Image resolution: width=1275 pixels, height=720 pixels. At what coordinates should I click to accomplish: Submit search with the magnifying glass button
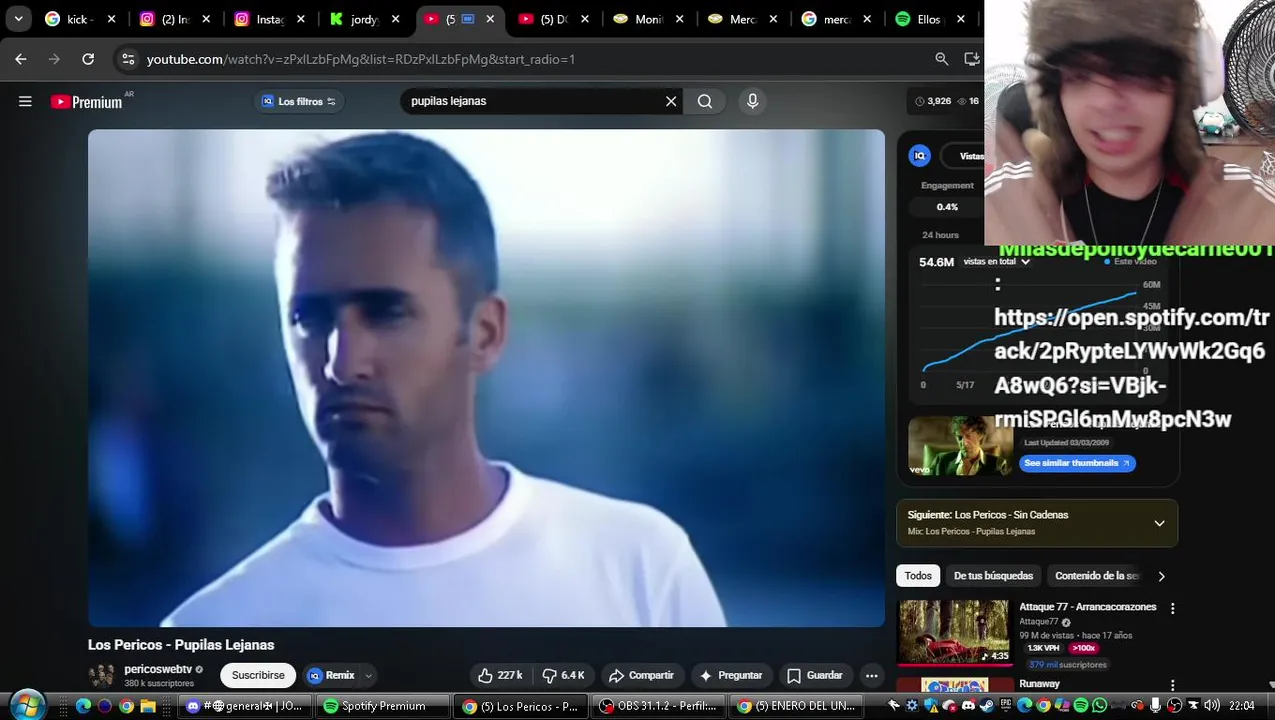point(705,101)
